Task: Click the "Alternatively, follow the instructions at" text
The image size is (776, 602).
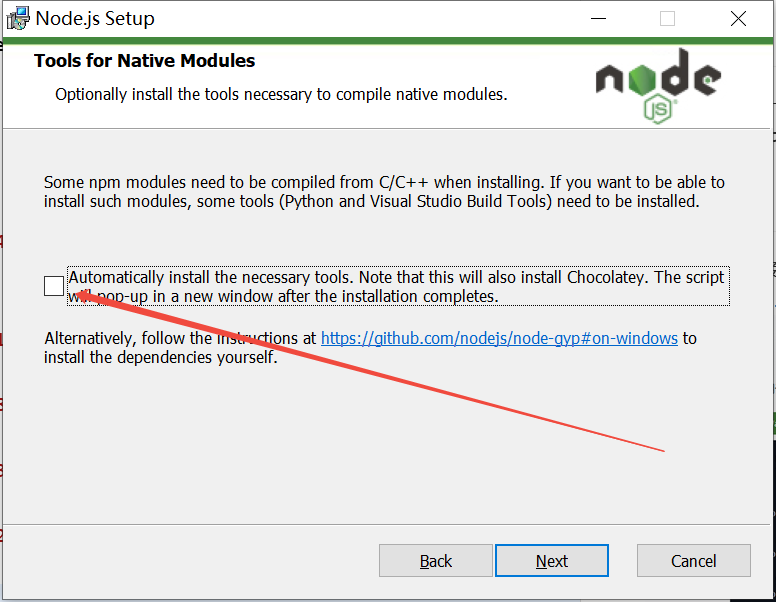Action: (180, 338)
